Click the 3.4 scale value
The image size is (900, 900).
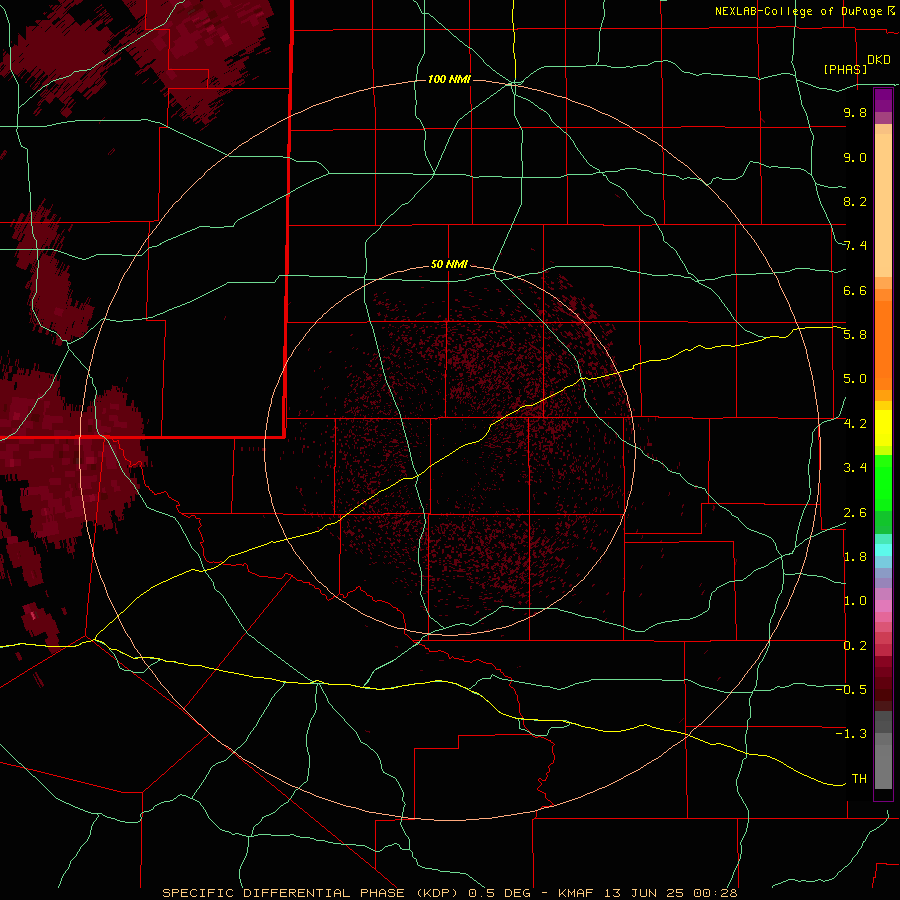(855, 468)
